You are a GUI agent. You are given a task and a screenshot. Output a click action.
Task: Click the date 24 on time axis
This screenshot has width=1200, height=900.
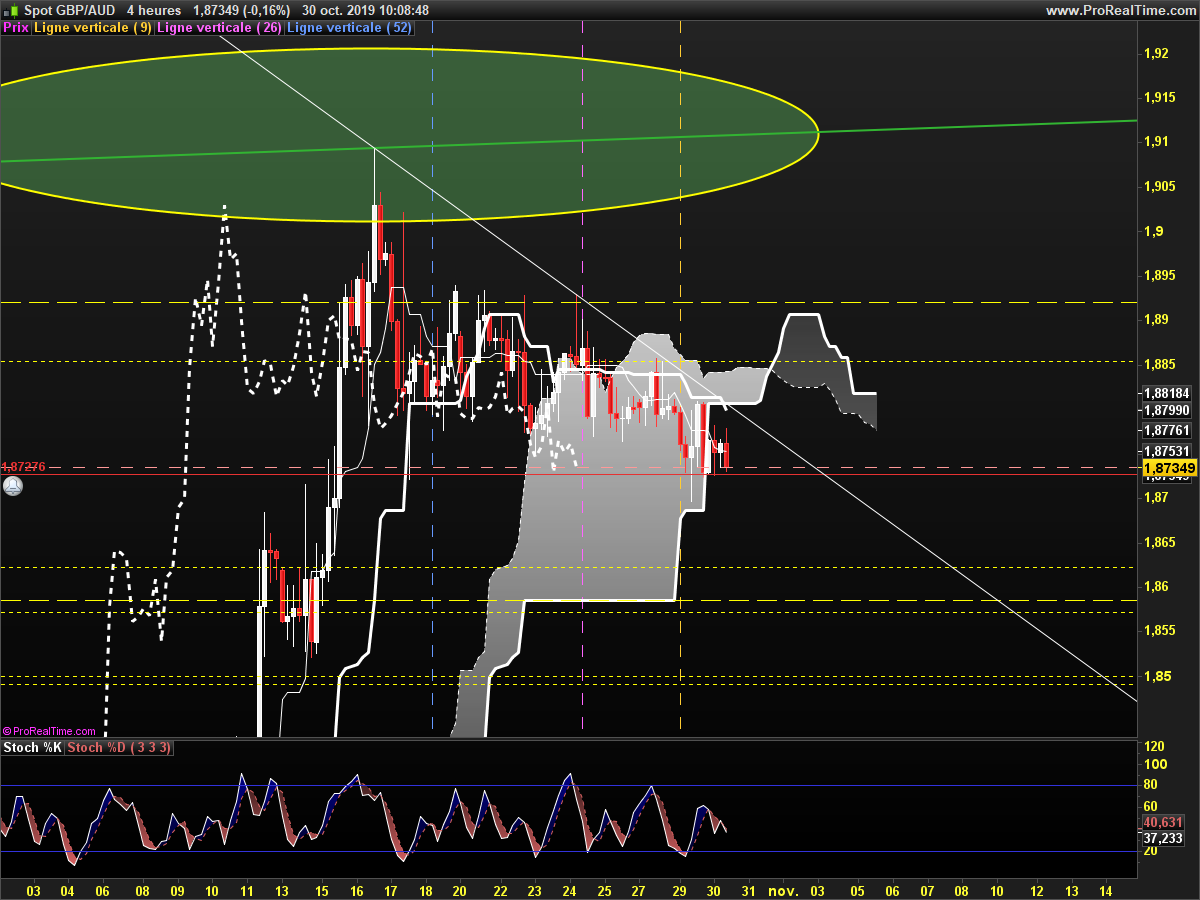click(569, 890)
